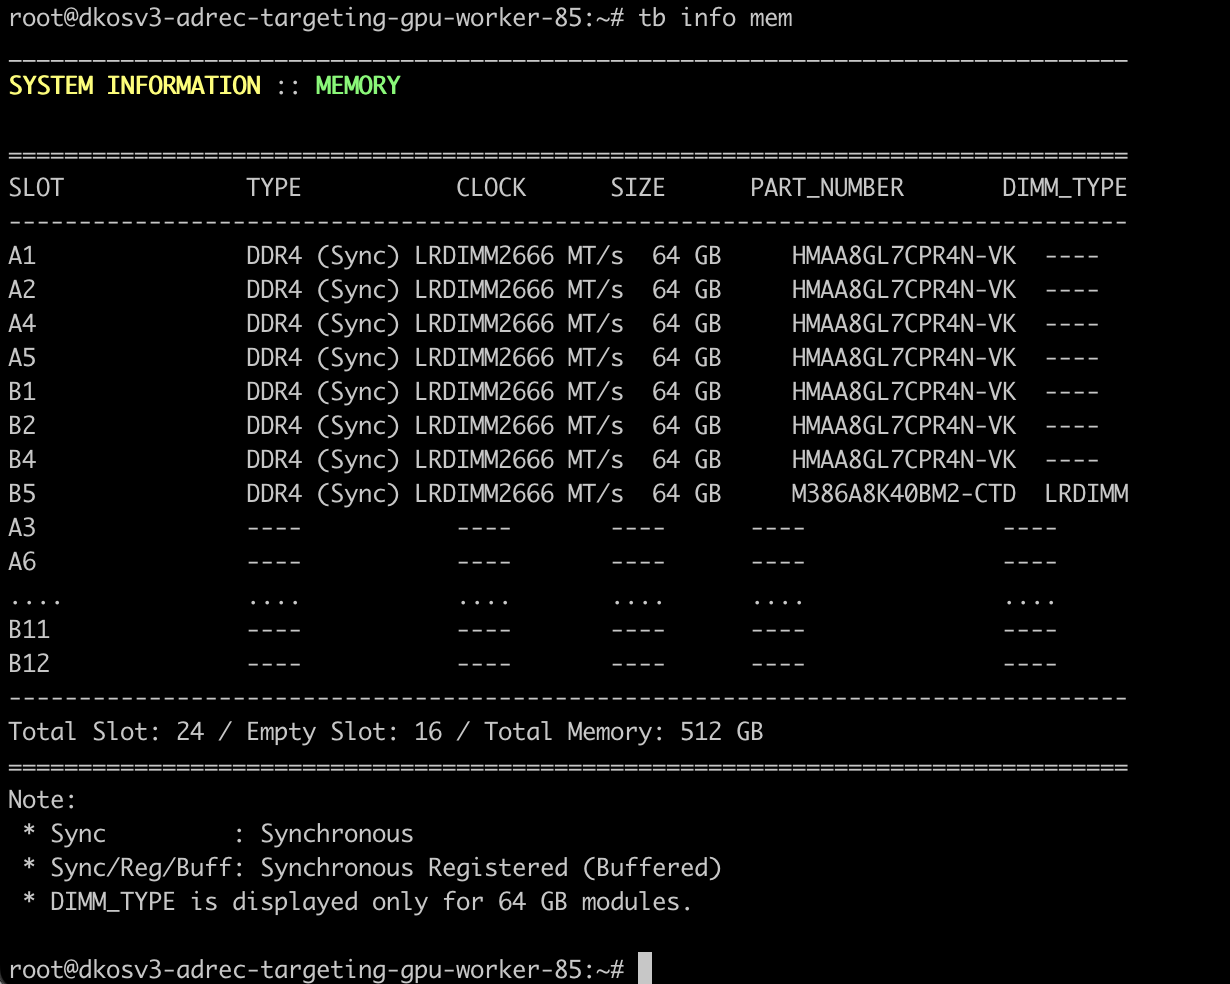Click the SLOT column header
This screenshot has width=1230, height=984.
point(36,188)
